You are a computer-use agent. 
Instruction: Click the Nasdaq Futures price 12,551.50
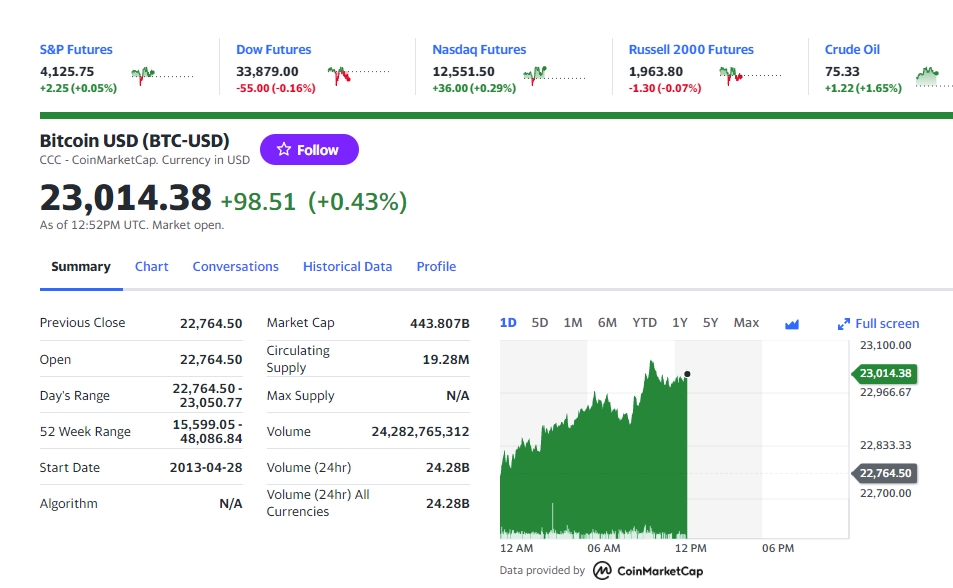coord(463,72)
